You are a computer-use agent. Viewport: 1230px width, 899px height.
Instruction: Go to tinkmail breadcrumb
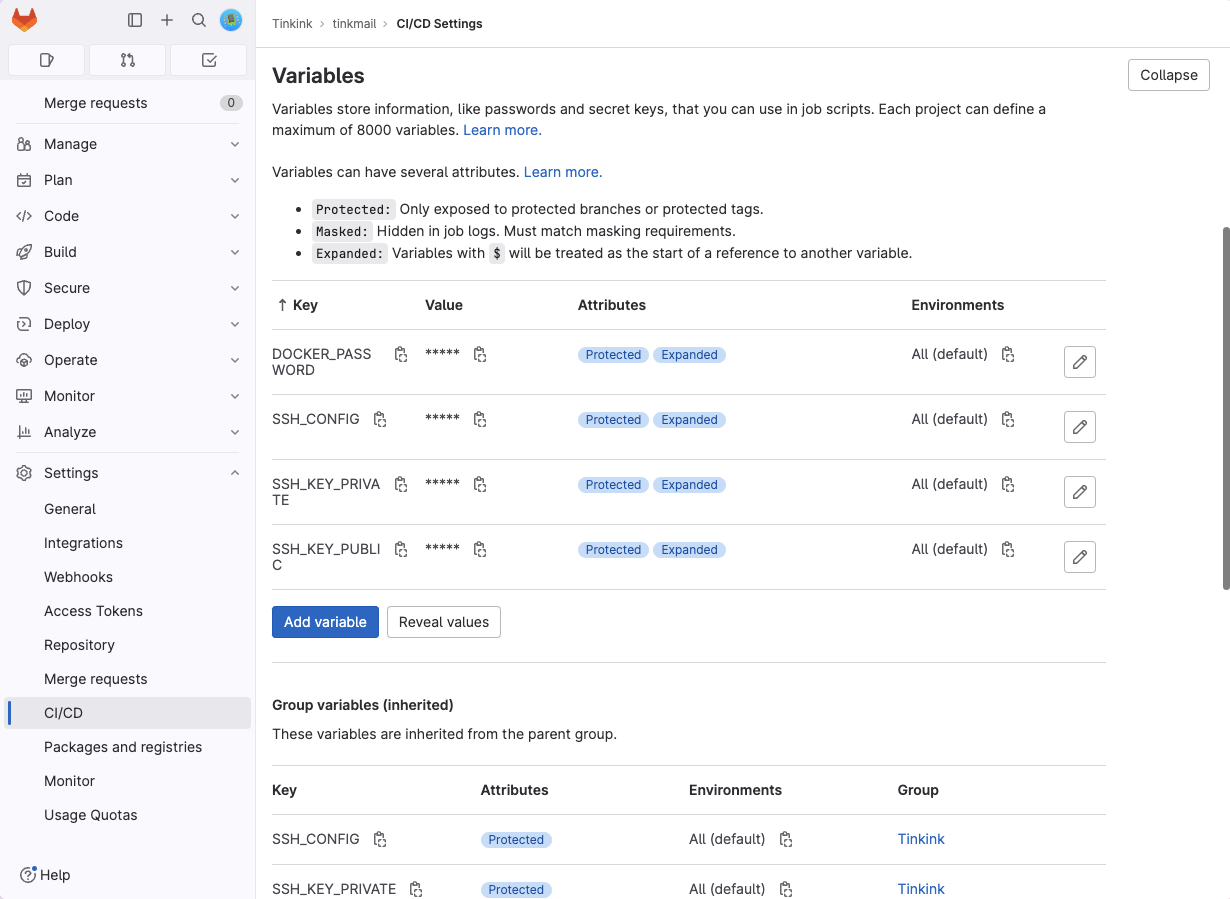tap(354, 23)
